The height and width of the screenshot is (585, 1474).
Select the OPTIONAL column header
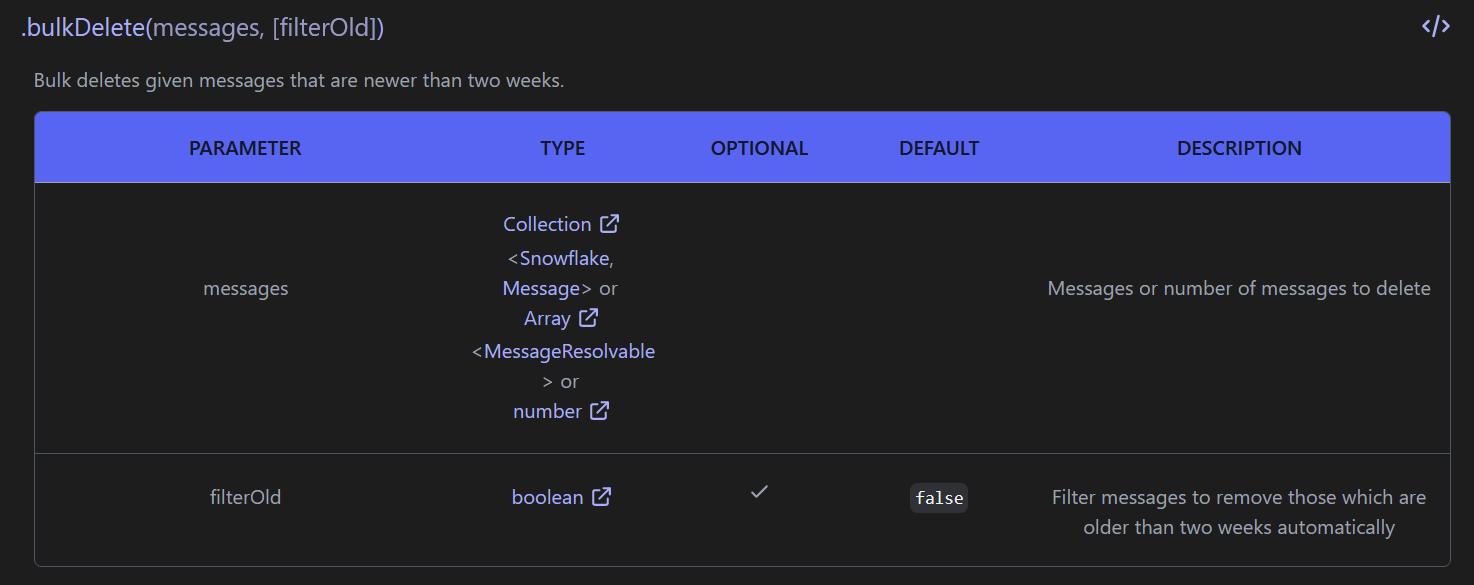(x=759, y=148)
